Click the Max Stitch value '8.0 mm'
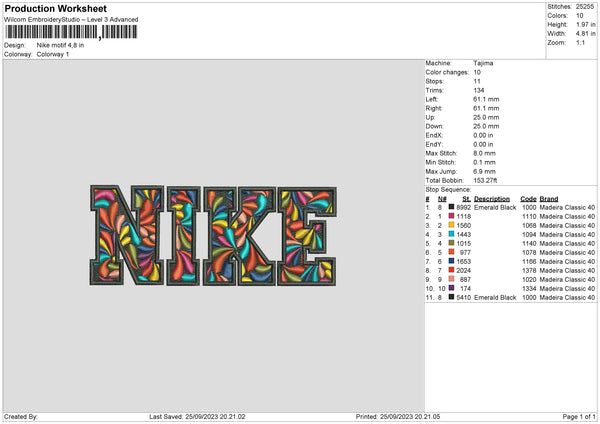The height and width of the screenshot is (424, 600). coord(484,153)
